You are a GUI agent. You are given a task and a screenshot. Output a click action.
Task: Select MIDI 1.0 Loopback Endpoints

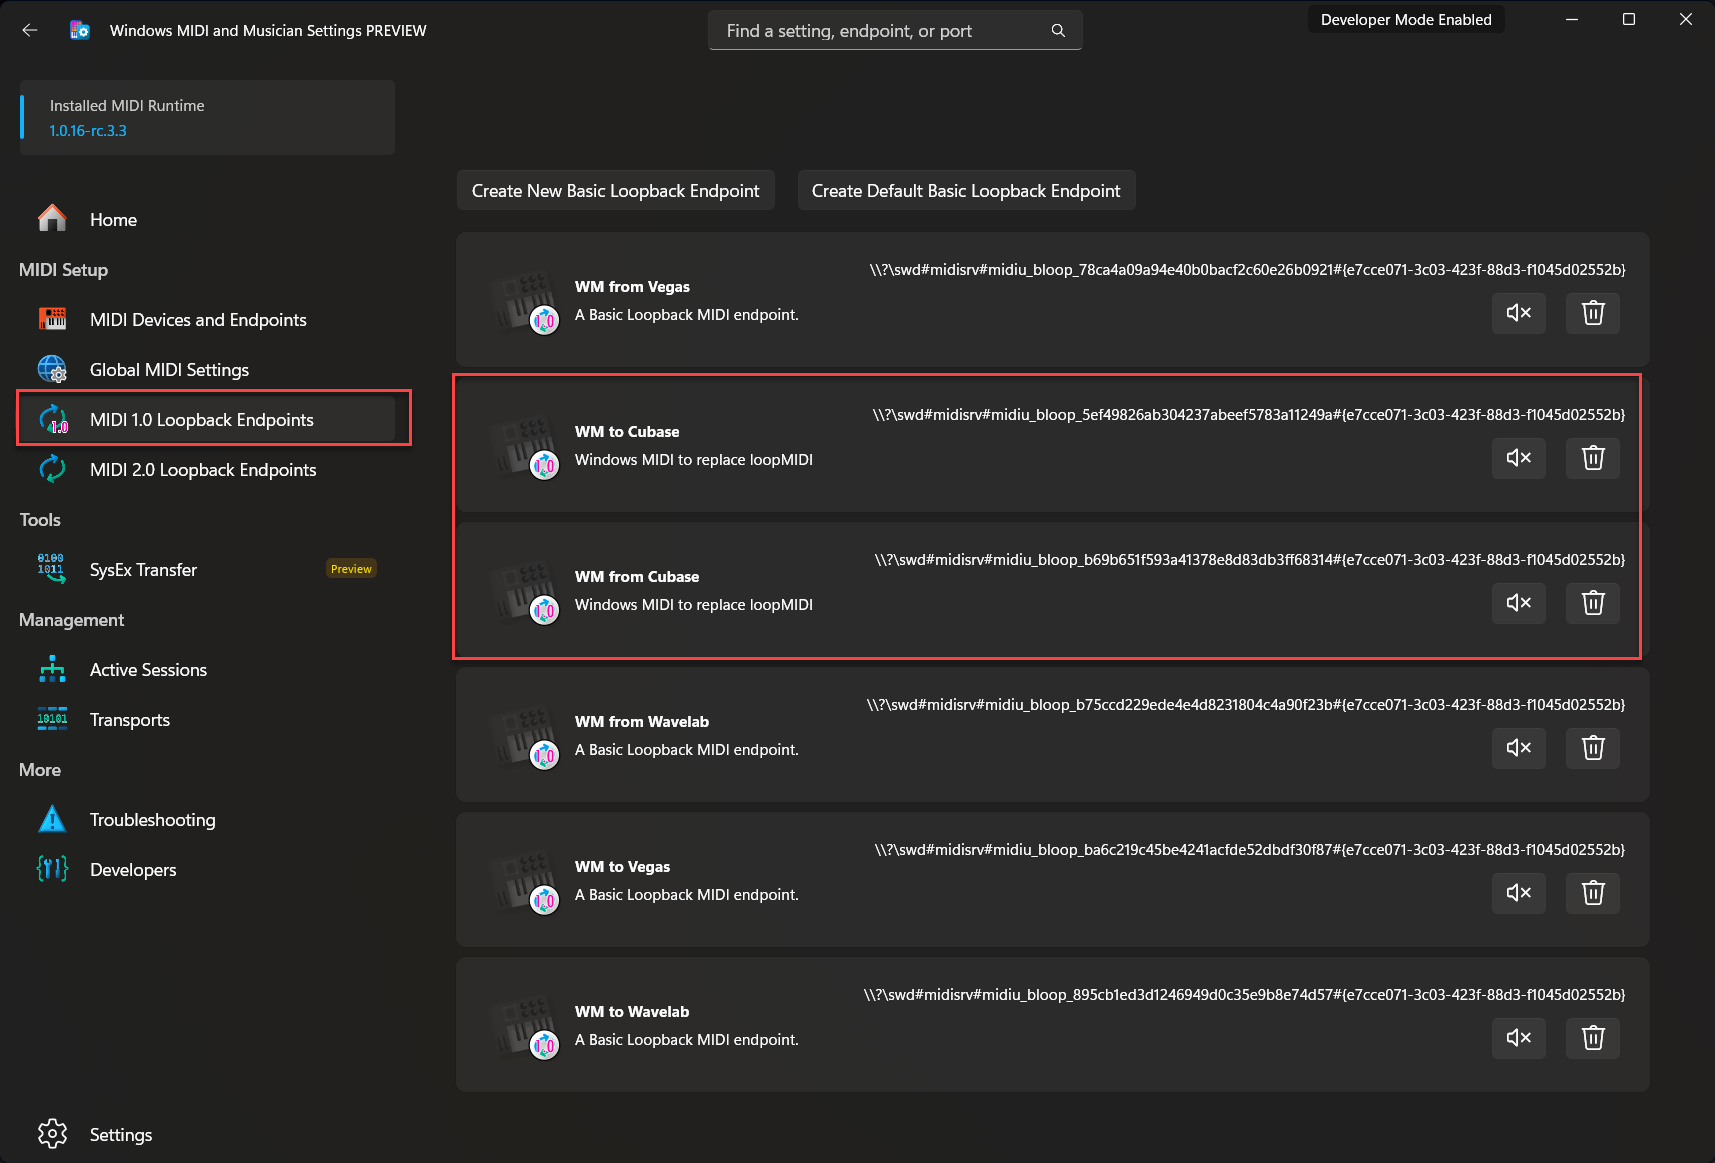(207, 420)
